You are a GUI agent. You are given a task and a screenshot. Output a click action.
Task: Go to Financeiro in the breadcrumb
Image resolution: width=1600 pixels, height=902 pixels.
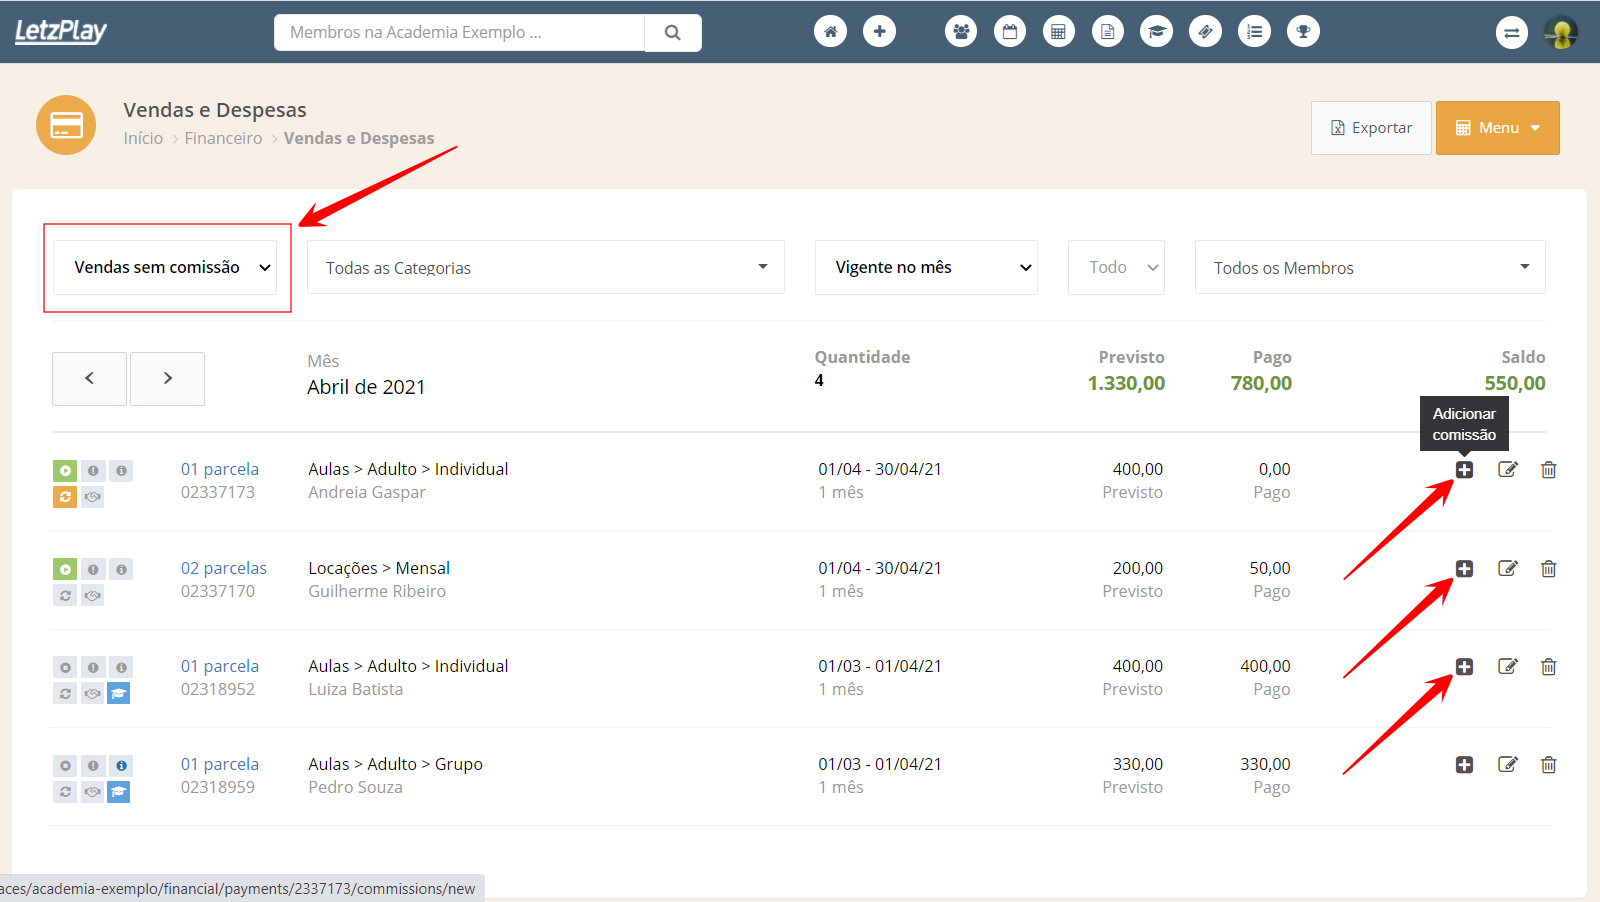click(x=223, y=138)
